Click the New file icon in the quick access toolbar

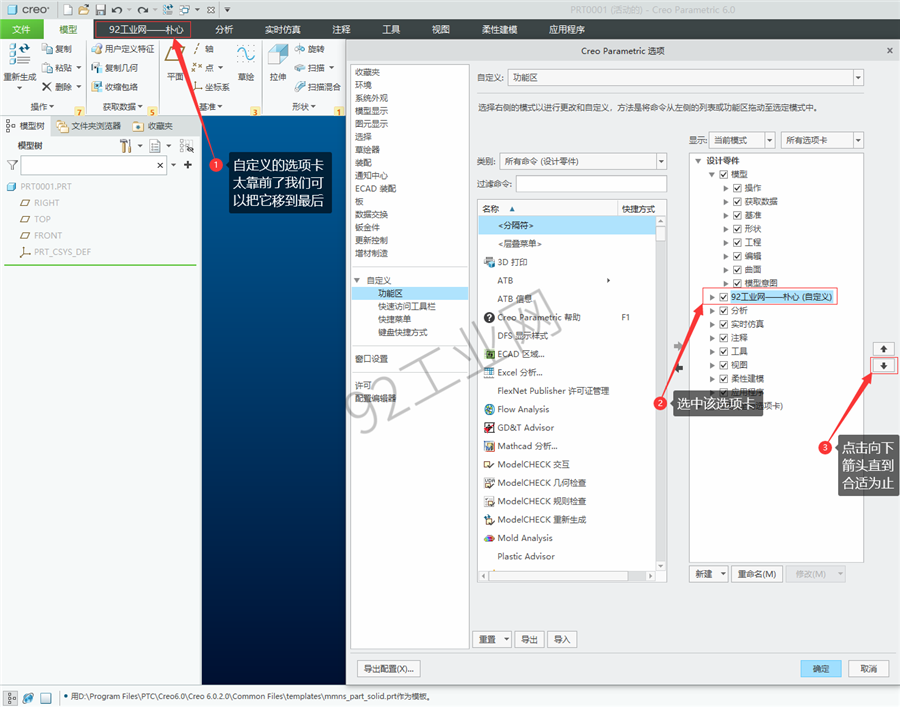coord(68,10)
